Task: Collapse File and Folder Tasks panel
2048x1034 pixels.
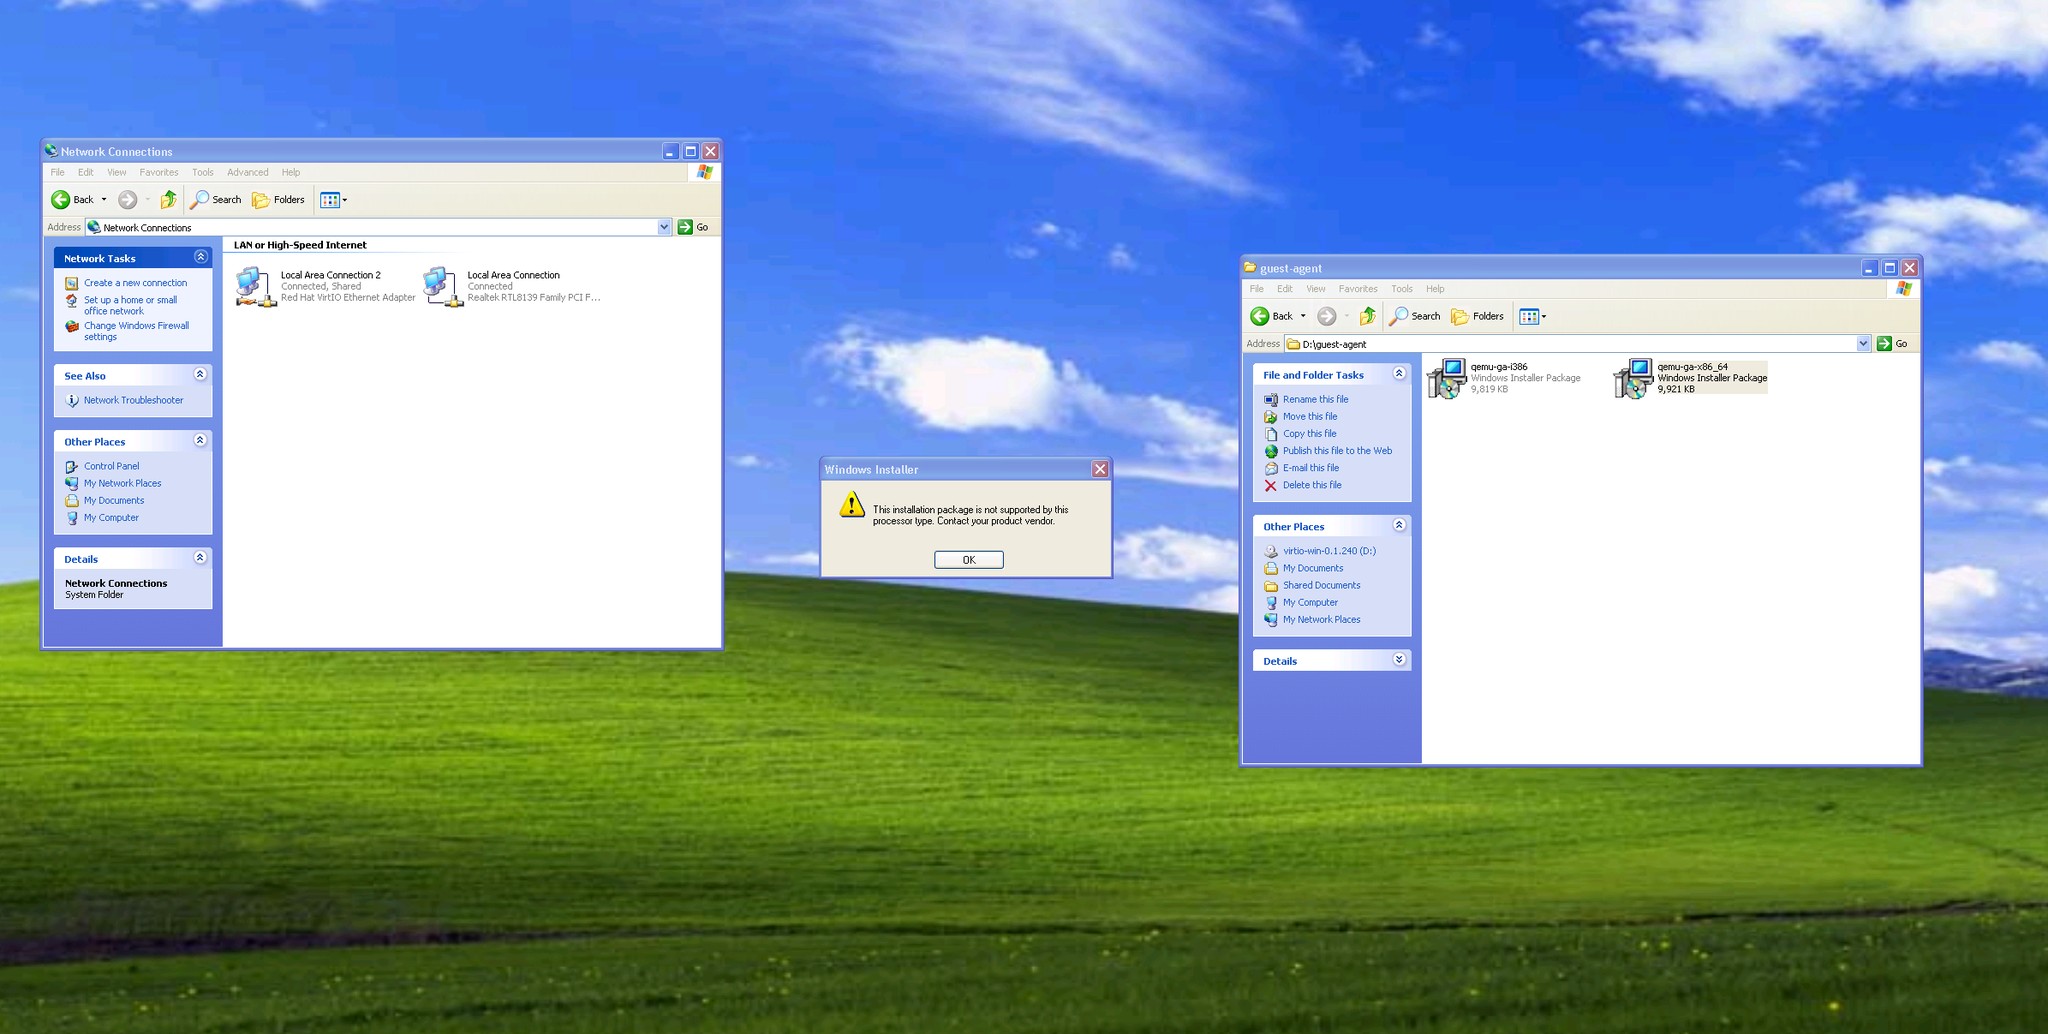Action: (1399, 373)
